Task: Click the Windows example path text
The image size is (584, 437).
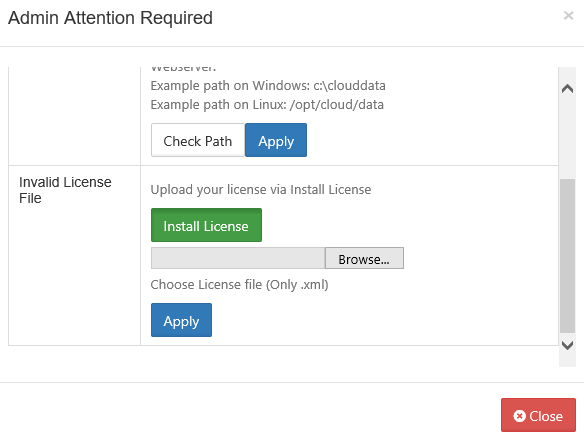Action: click(268, 86)
